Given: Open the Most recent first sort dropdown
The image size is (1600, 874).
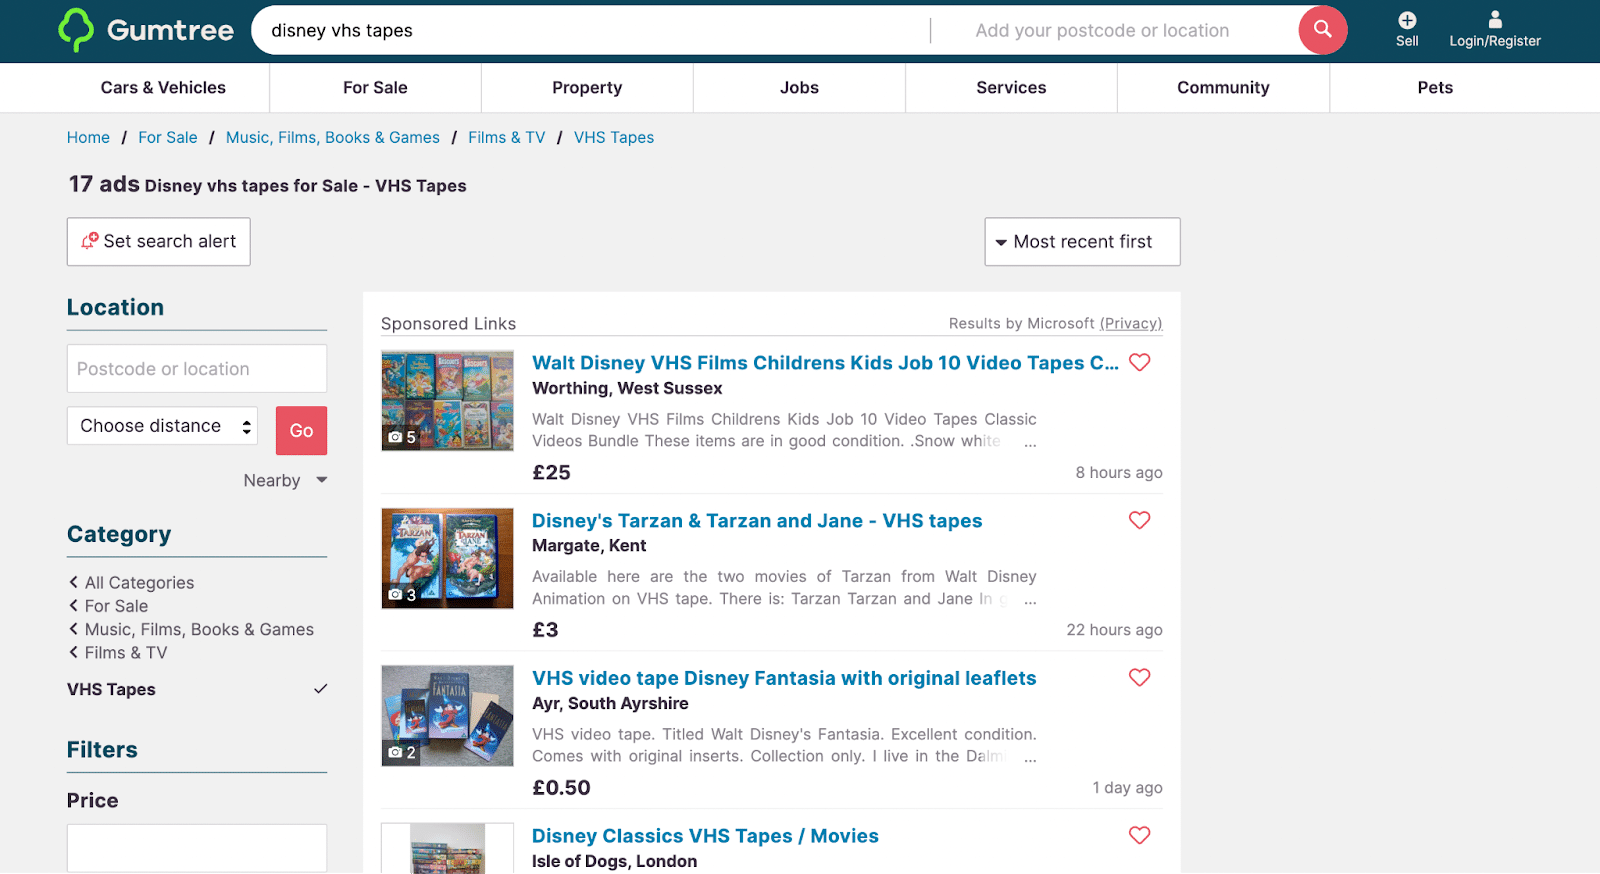Looking at the screenshot, I should point(1082,242).
